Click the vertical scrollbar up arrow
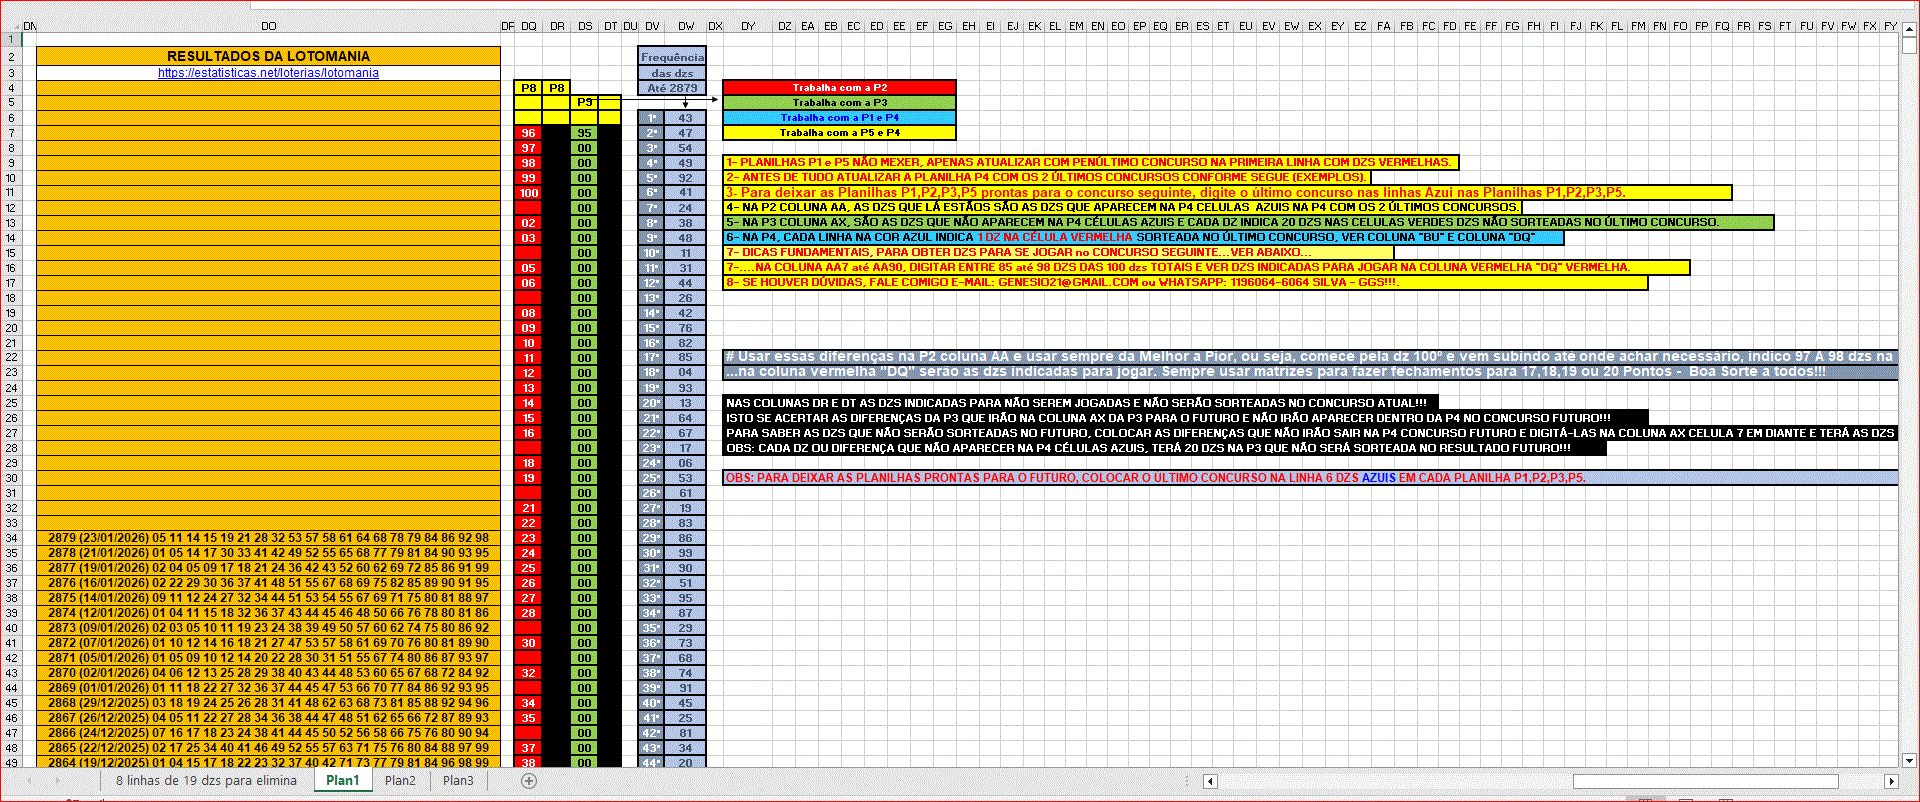The height and width of the screenshot is (802, 1920). point(1909,27)
